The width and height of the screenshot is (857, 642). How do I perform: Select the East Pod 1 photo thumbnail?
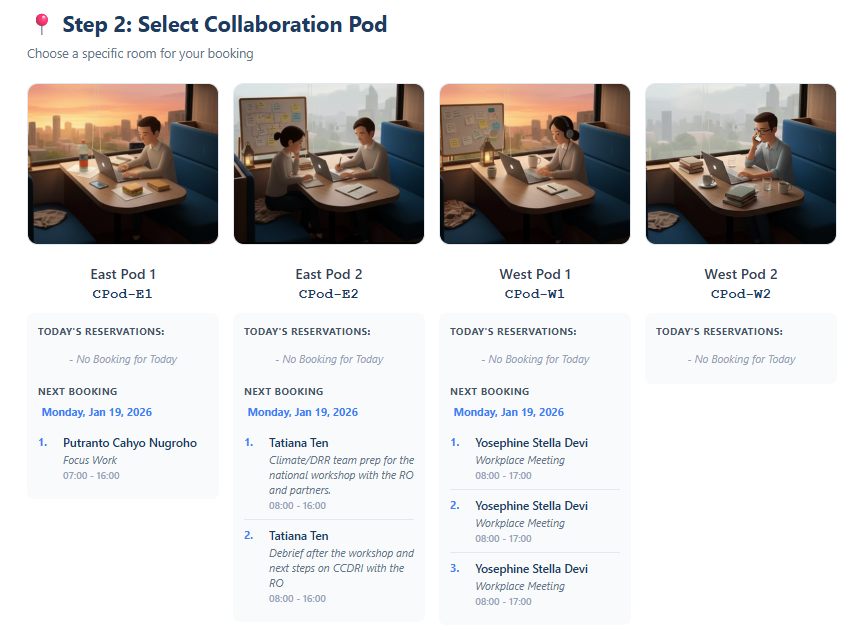point(122,163)
